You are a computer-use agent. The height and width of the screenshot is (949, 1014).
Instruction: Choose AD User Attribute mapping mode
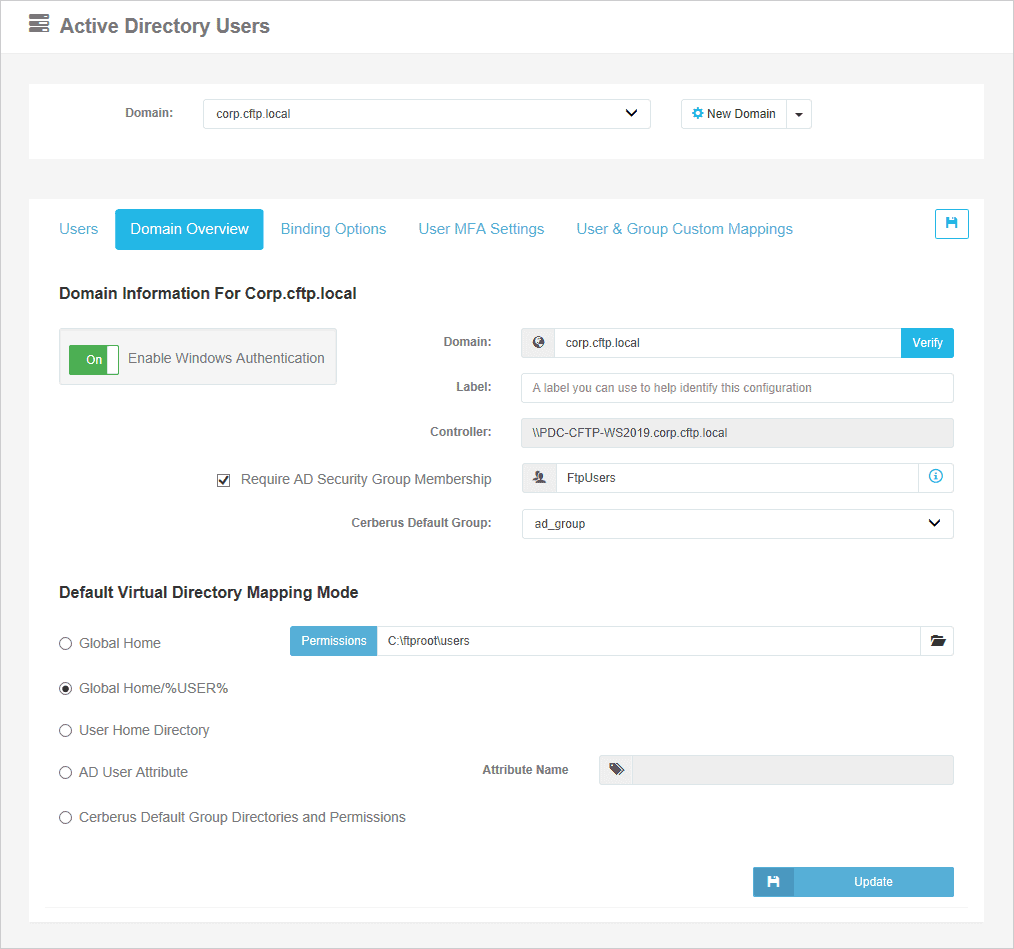click(65, 772)
